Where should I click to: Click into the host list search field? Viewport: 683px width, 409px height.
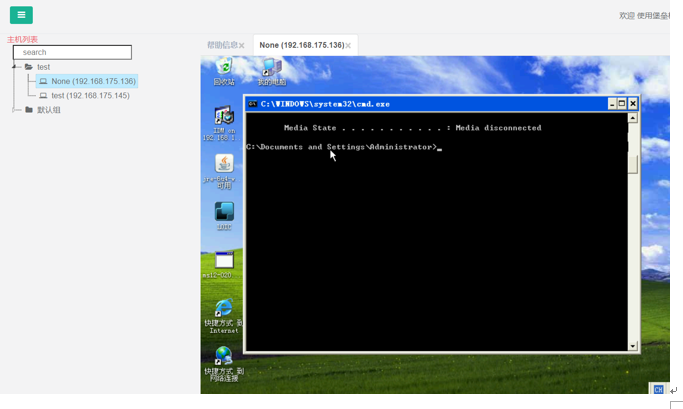(72, 52)
